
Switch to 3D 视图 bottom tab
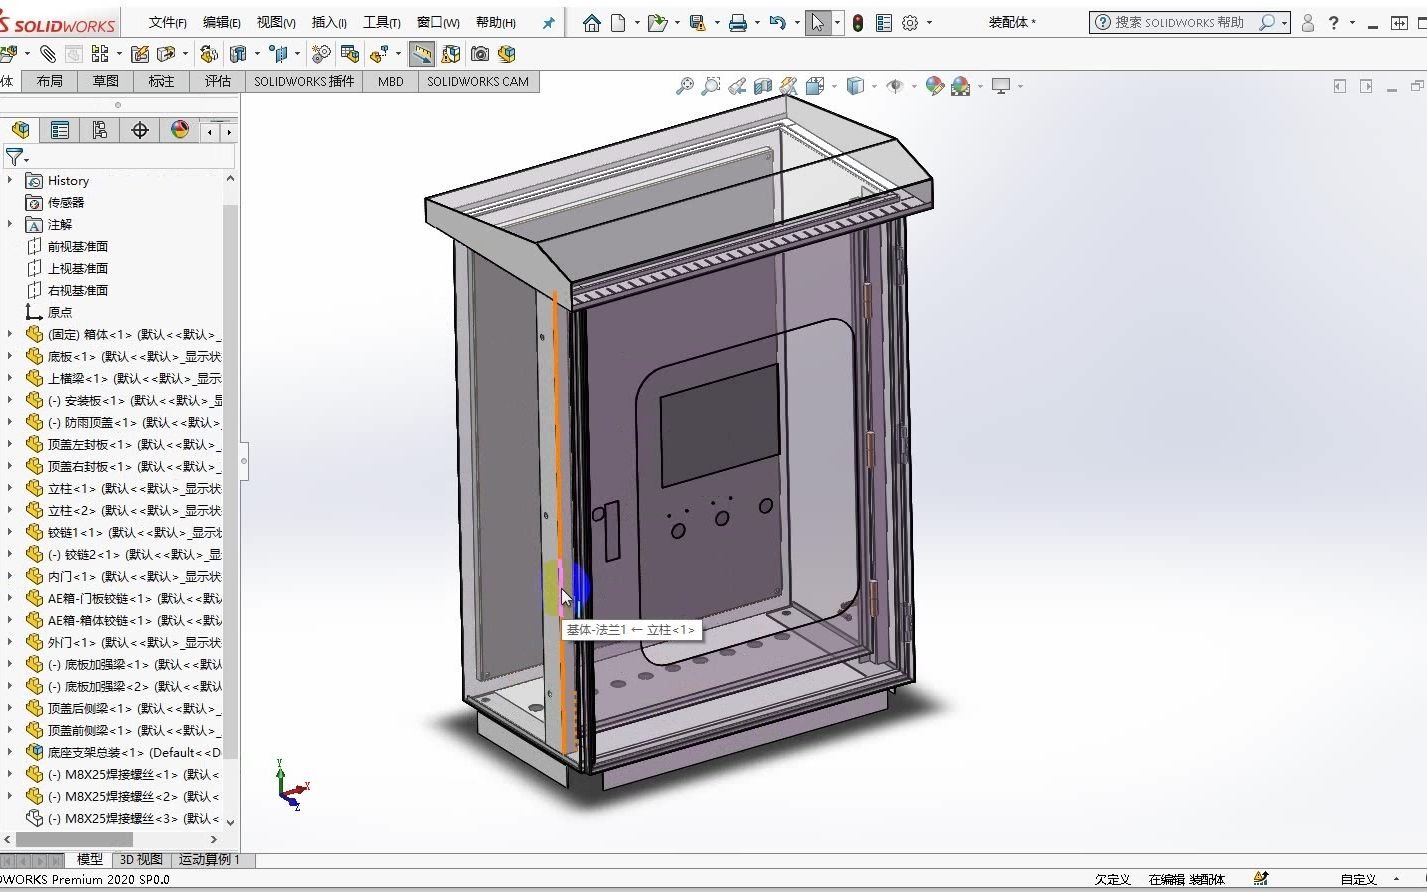141,859
